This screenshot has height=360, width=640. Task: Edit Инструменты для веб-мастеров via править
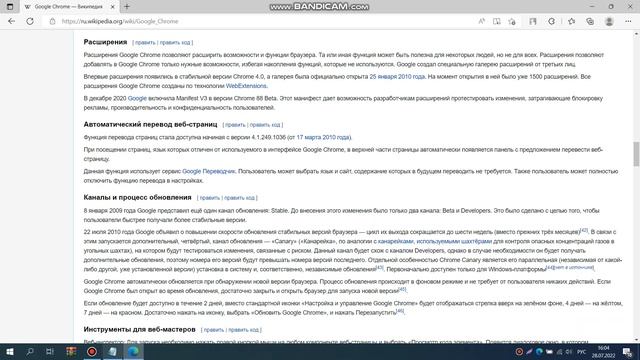213,330
